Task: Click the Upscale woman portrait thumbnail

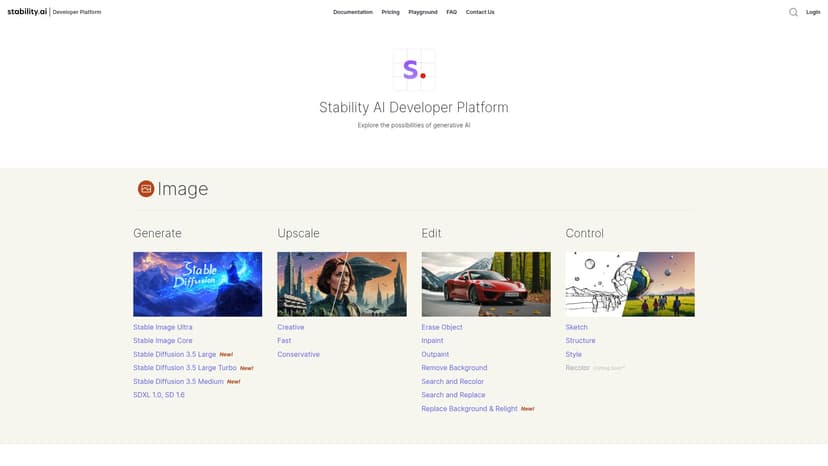Action: pyautogui.click(x=342, y=284)
